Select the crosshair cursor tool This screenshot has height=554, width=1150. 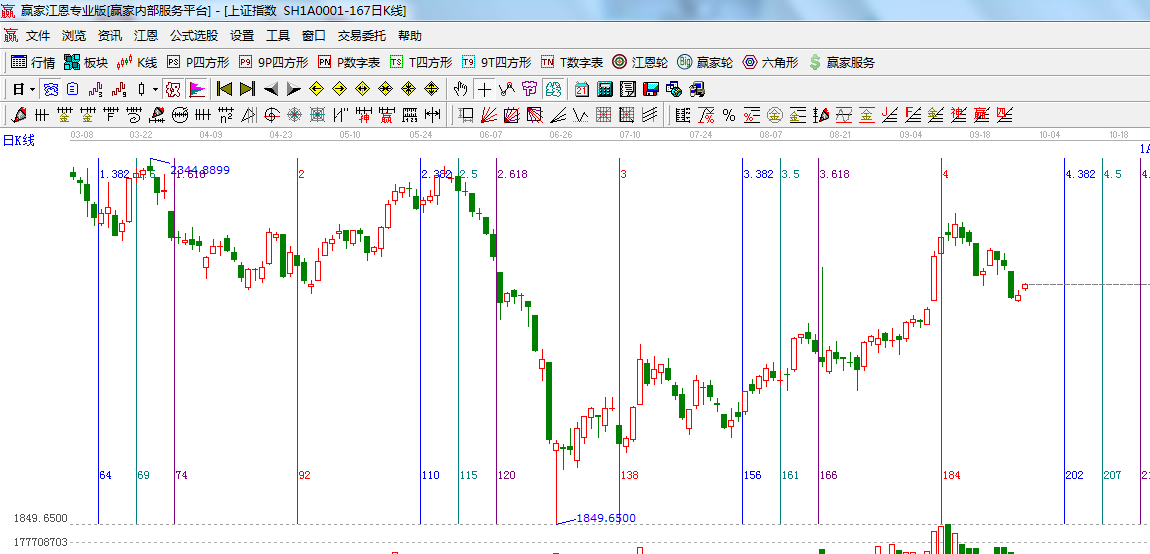pyautogui.click(x=484, y=89)
